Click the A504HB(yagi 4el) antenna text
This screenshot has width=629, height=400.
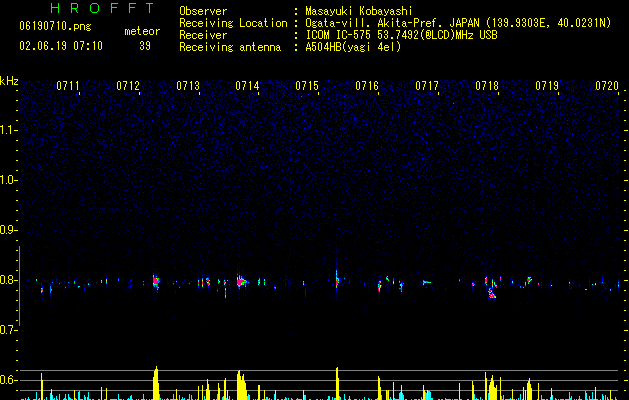pos(353,47)
